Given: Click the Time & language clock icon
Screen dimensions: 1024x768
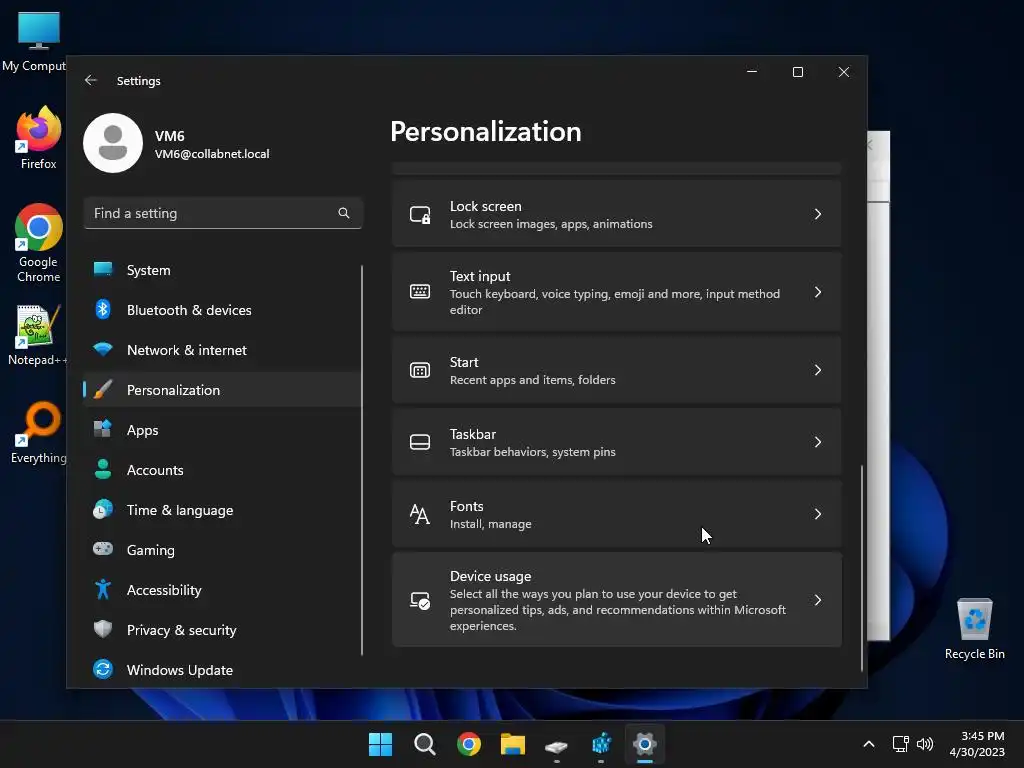Looking at the screenshot, I should pyautogui.click(x=103, y=509).
